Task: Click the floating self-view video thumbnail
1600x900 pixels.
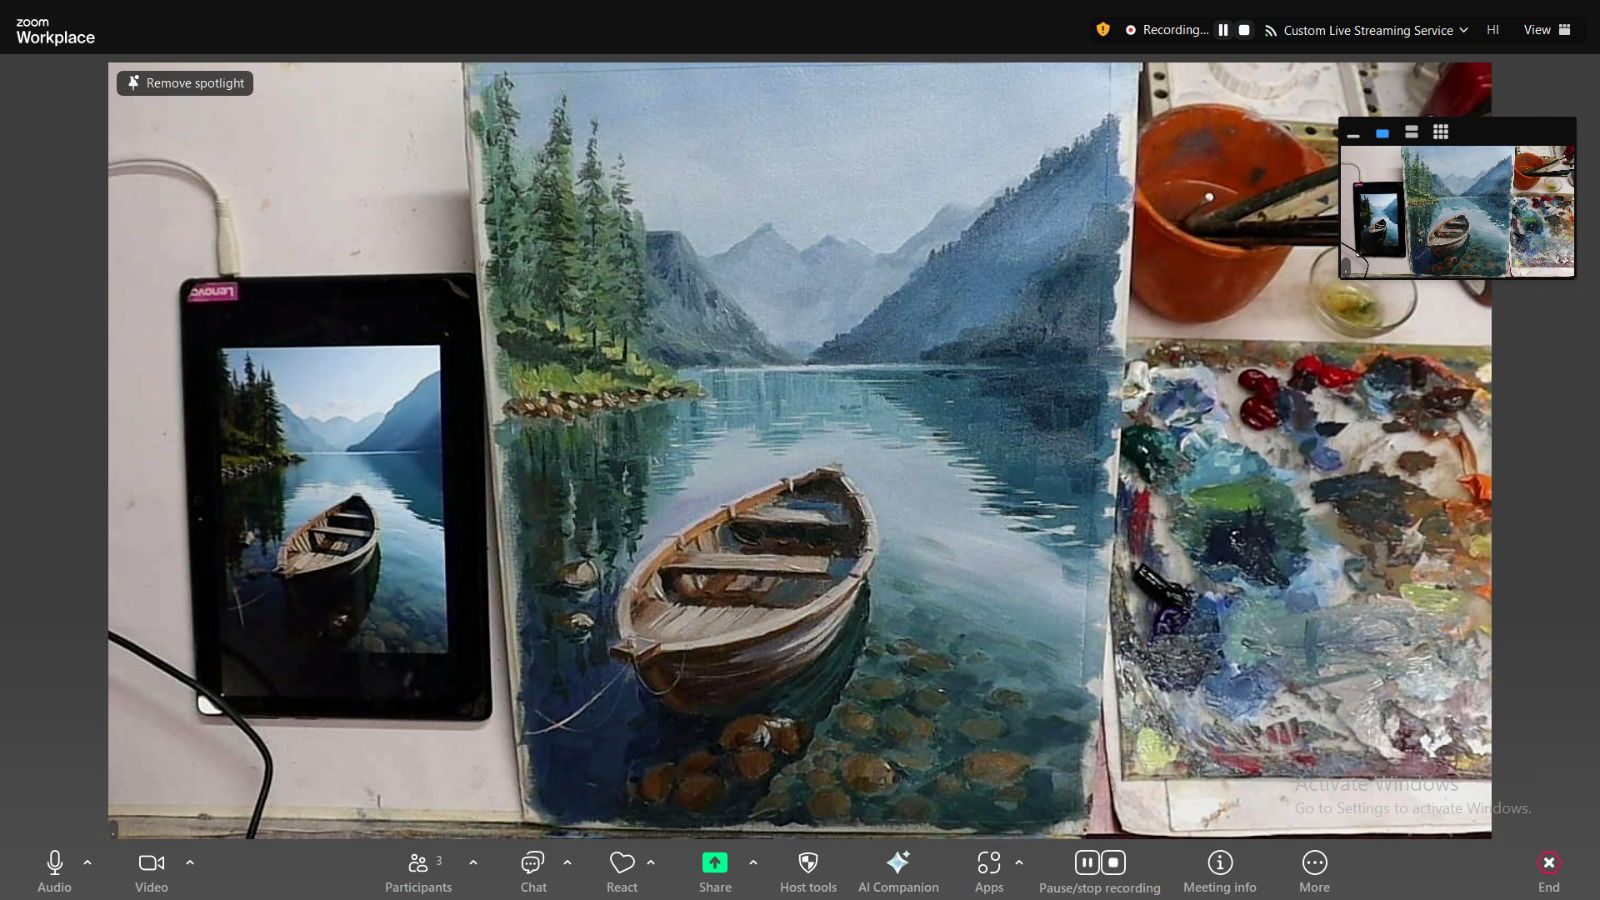Action: point(1457,211)
